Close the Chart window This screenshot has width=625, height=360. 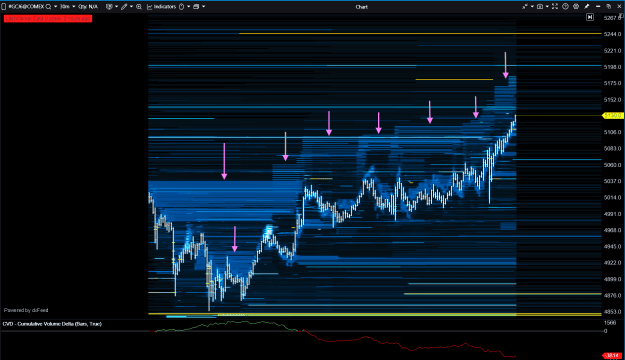pos(619,6)
